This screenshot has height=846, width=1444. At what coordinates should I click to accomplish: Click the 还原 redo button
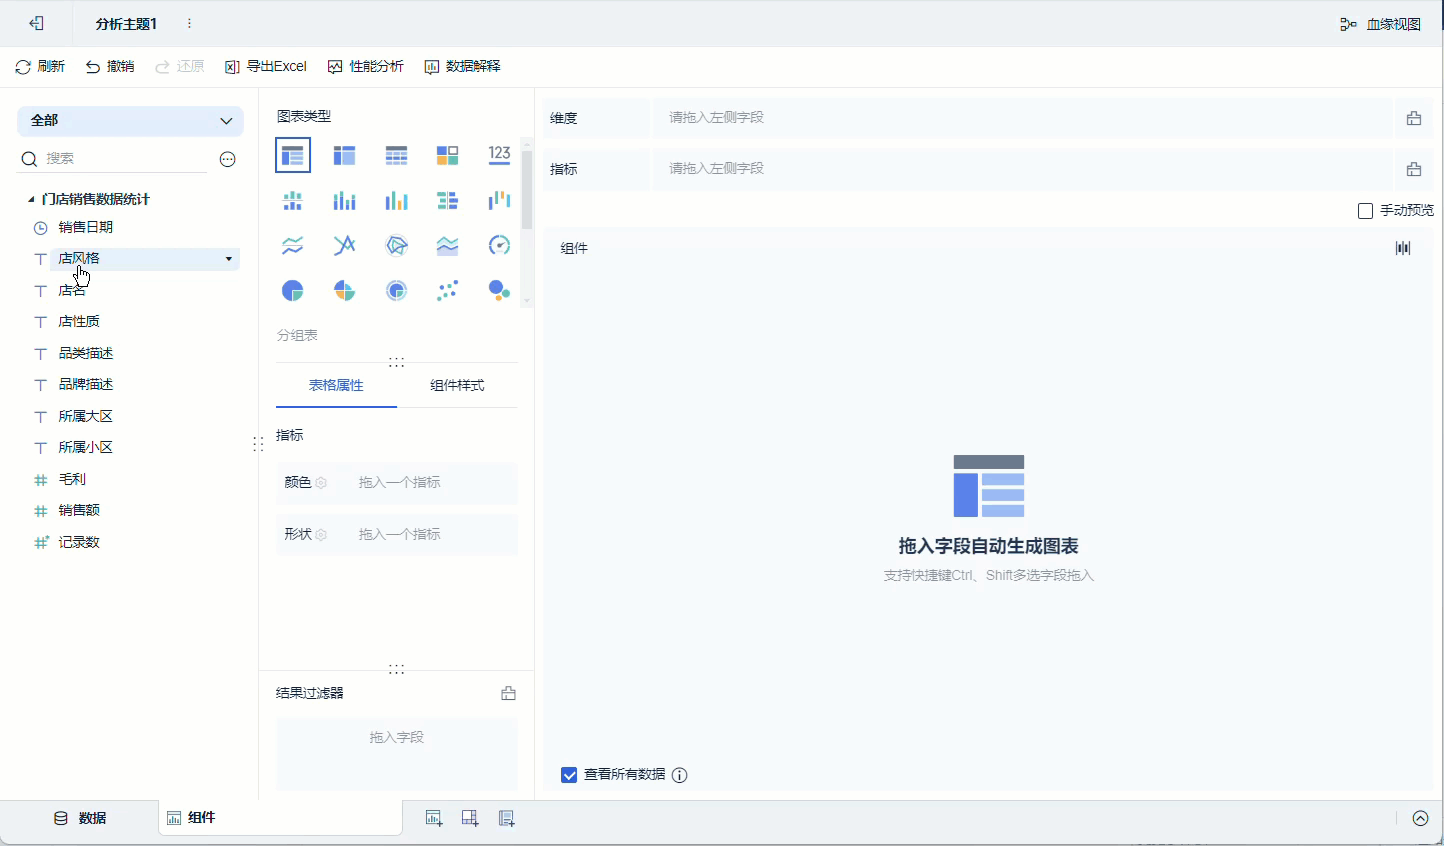click(x=179, y=67)
